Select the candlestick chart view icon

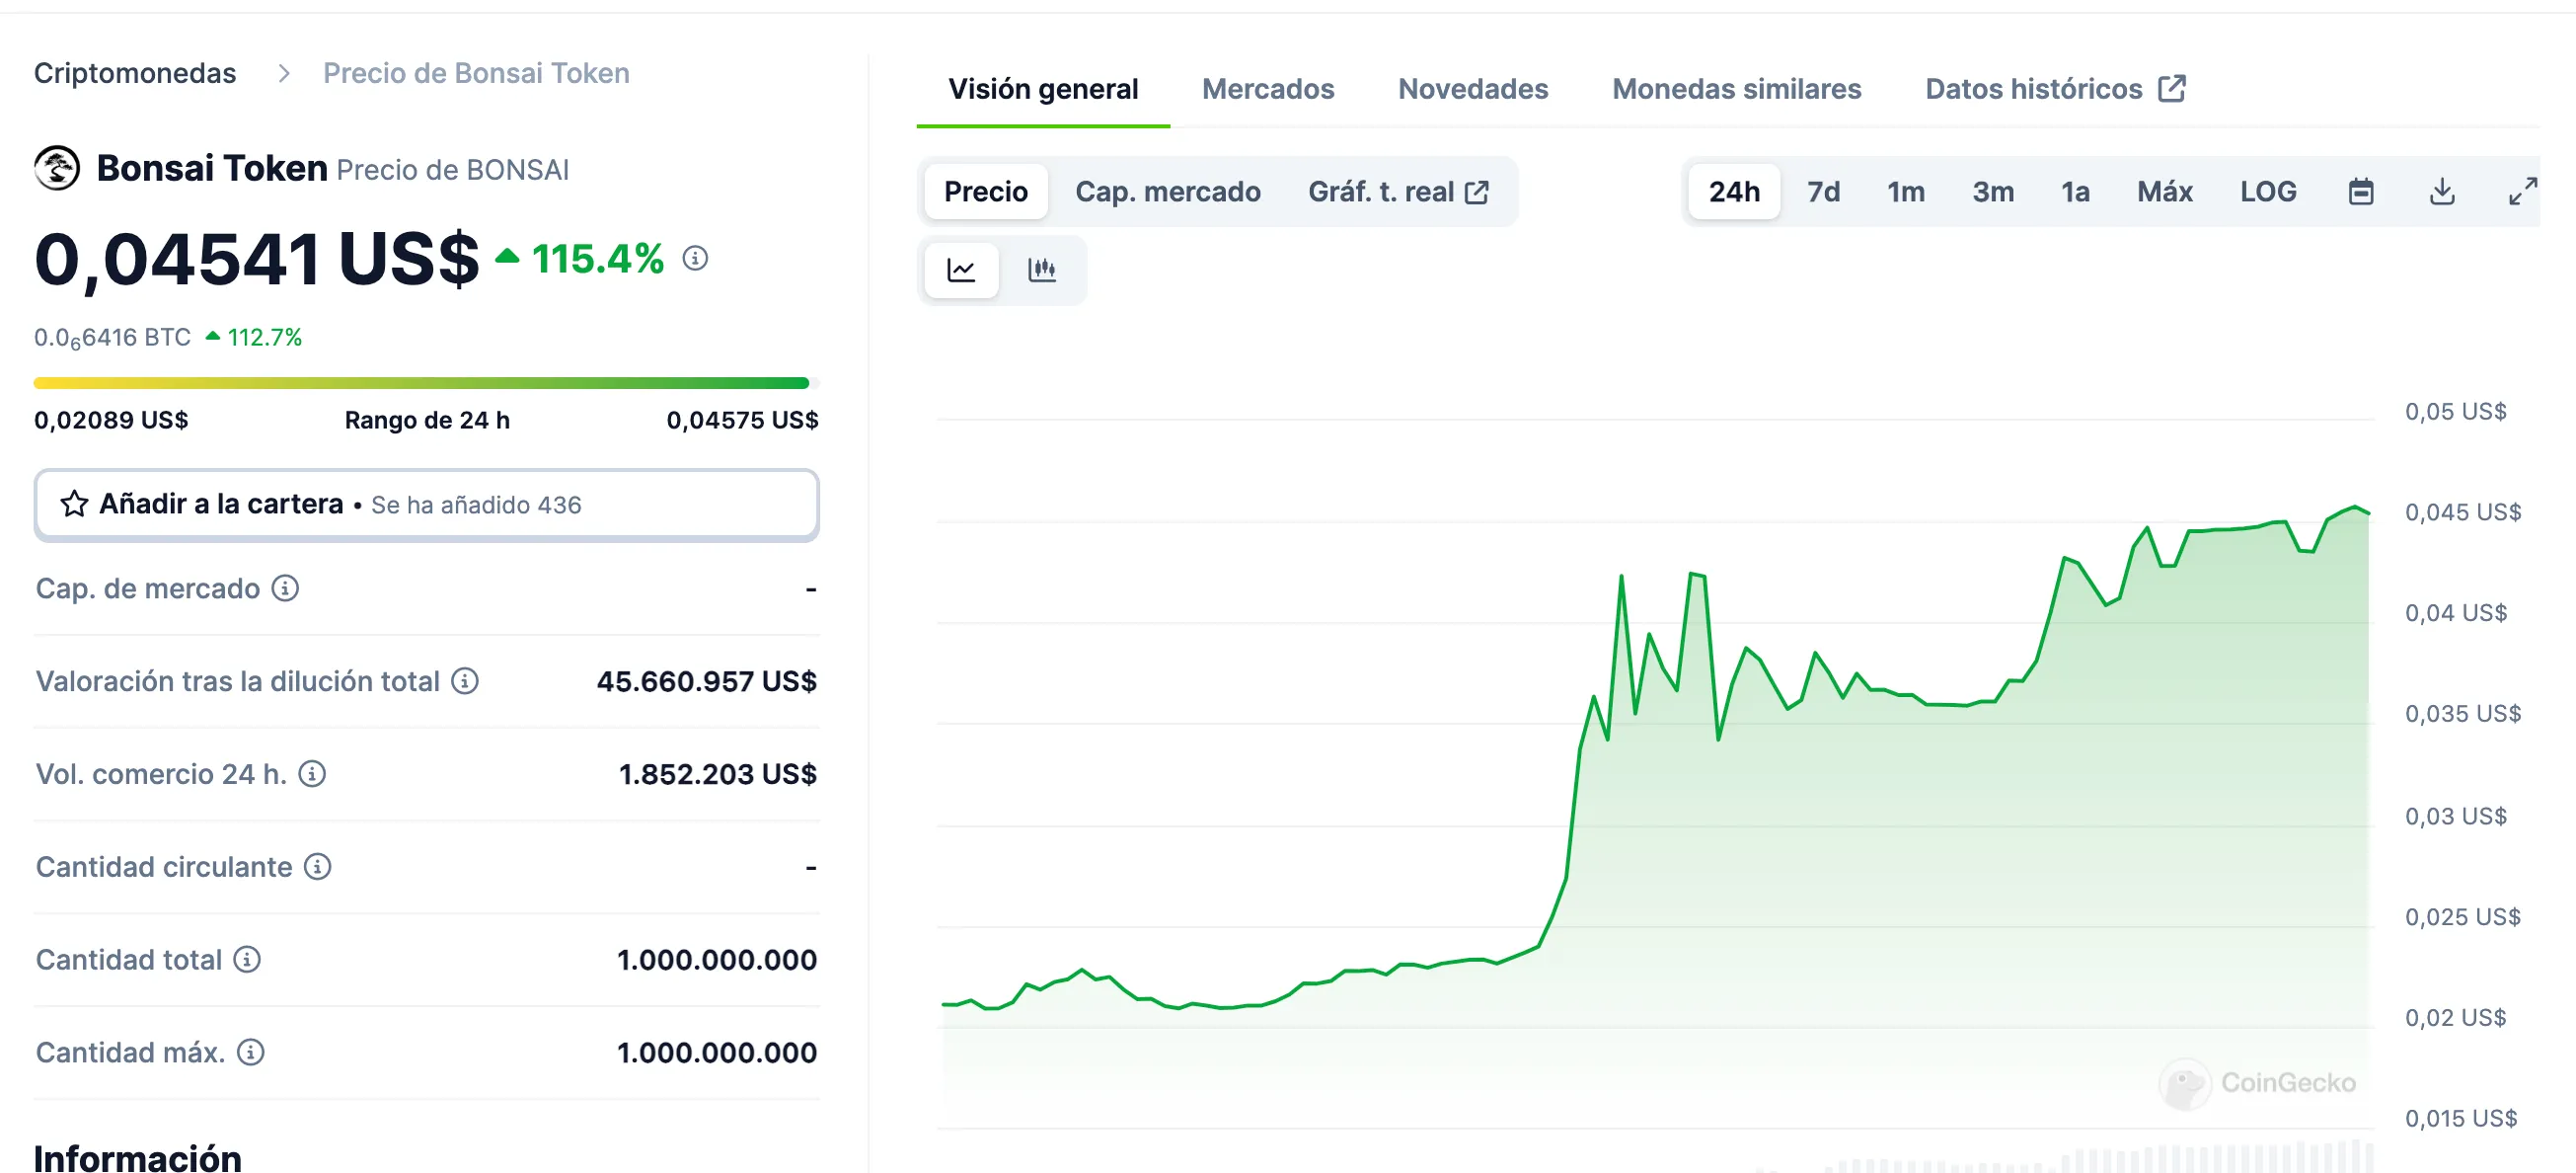pyautogui.click(x=1042, y=270)
